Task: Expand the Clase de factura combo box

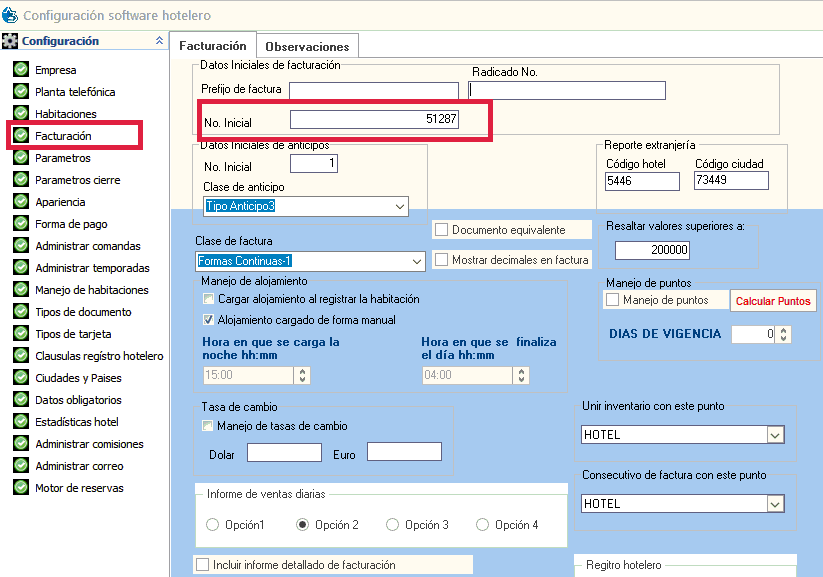Action: (x=416, y=261)
